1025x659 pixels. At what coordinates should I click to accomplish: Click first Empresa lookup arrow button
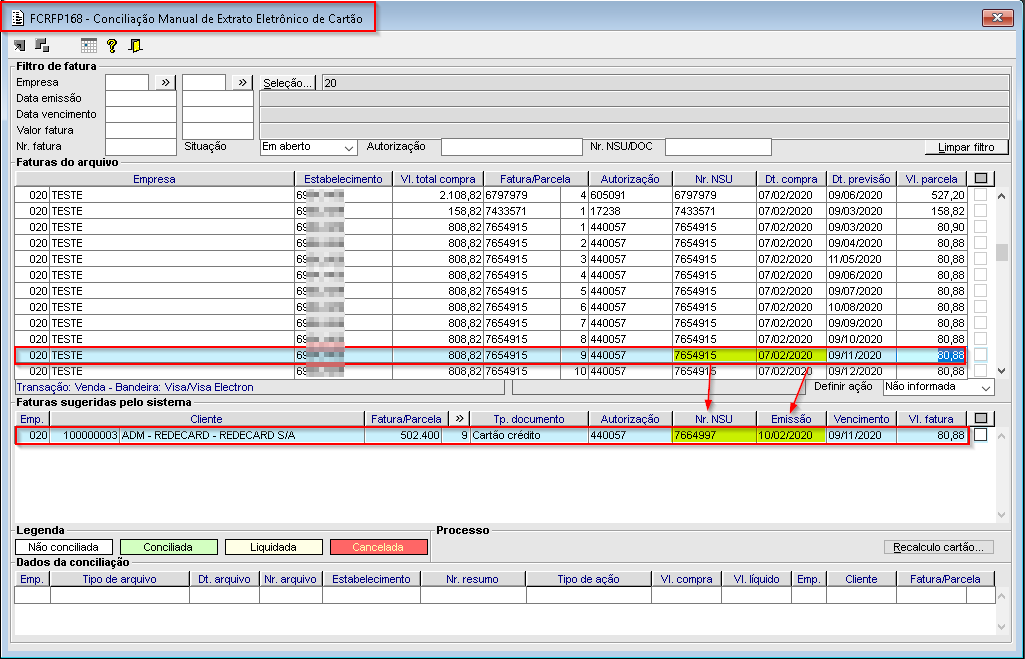165,83
